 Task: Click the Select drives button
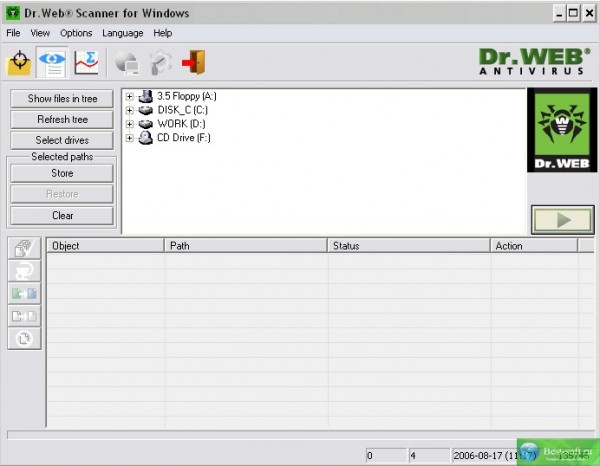[62, 140]
